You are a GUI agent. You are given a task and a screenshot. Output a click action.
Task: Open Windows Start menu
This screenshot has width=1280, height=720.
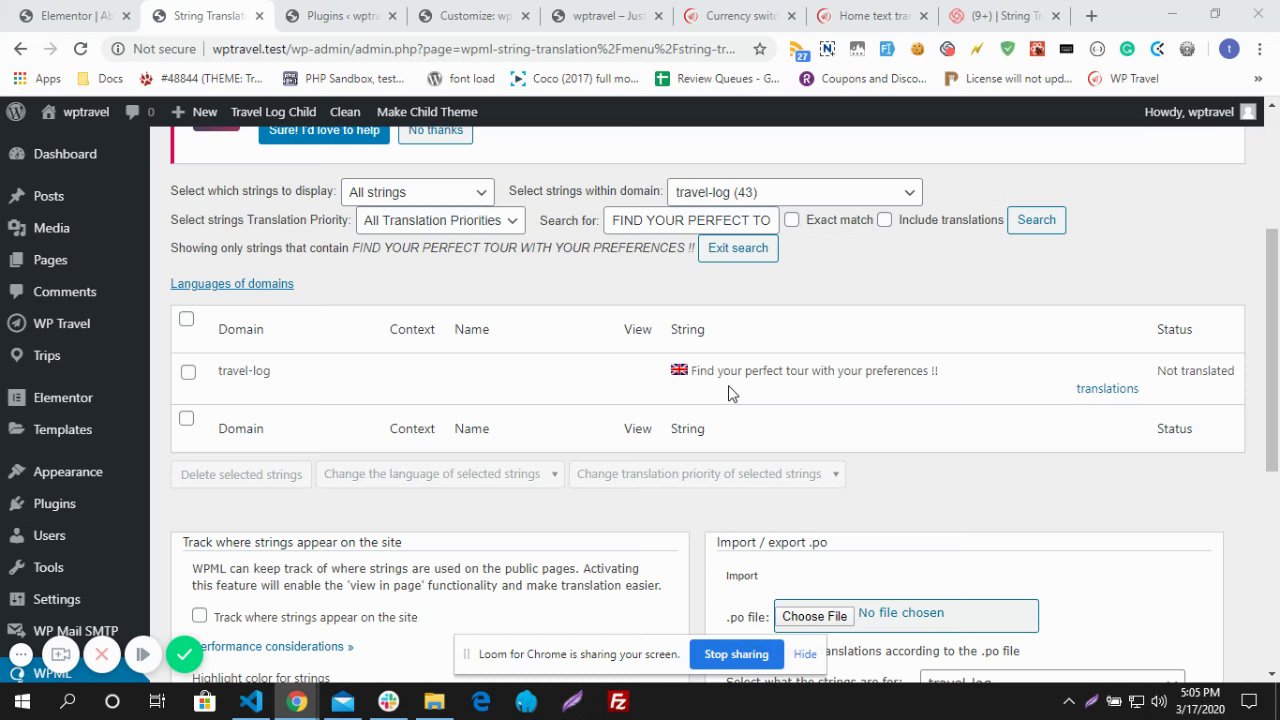pos(22,702)
